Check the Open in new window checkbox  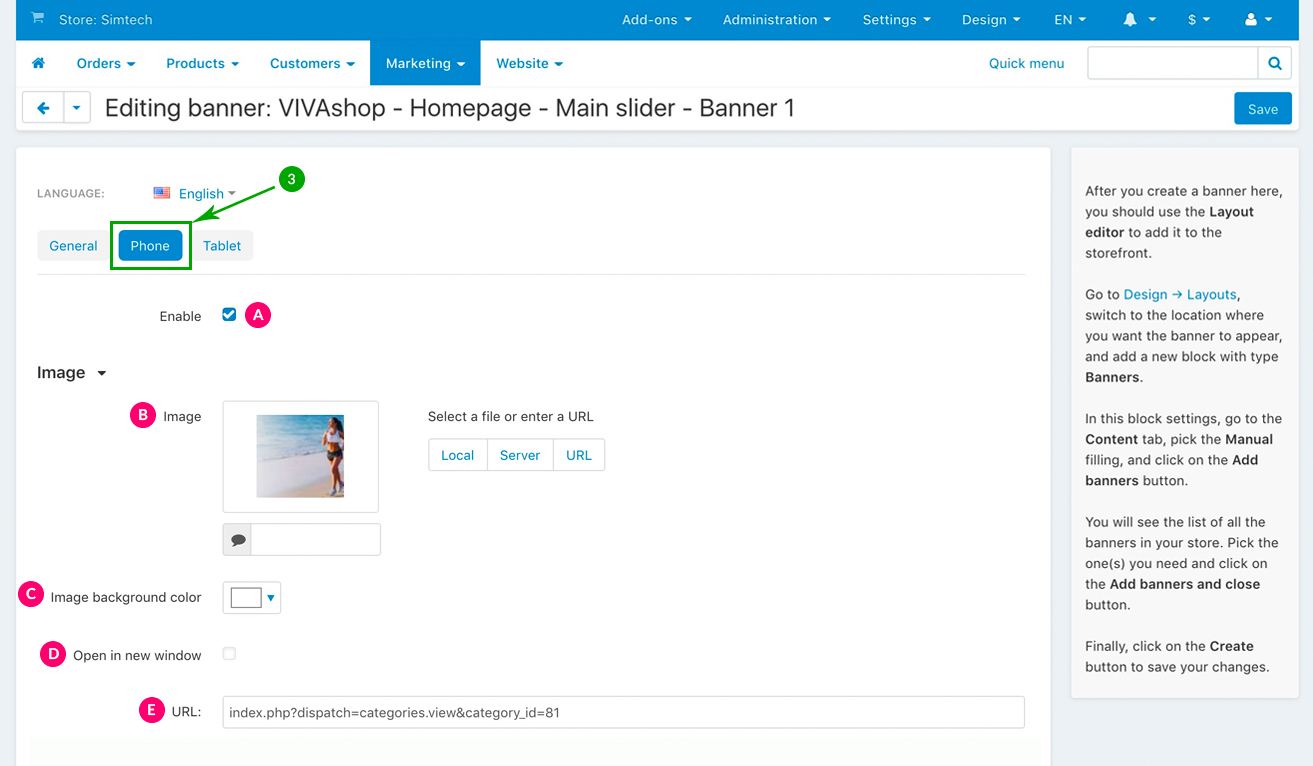click(x=229, y=654)
